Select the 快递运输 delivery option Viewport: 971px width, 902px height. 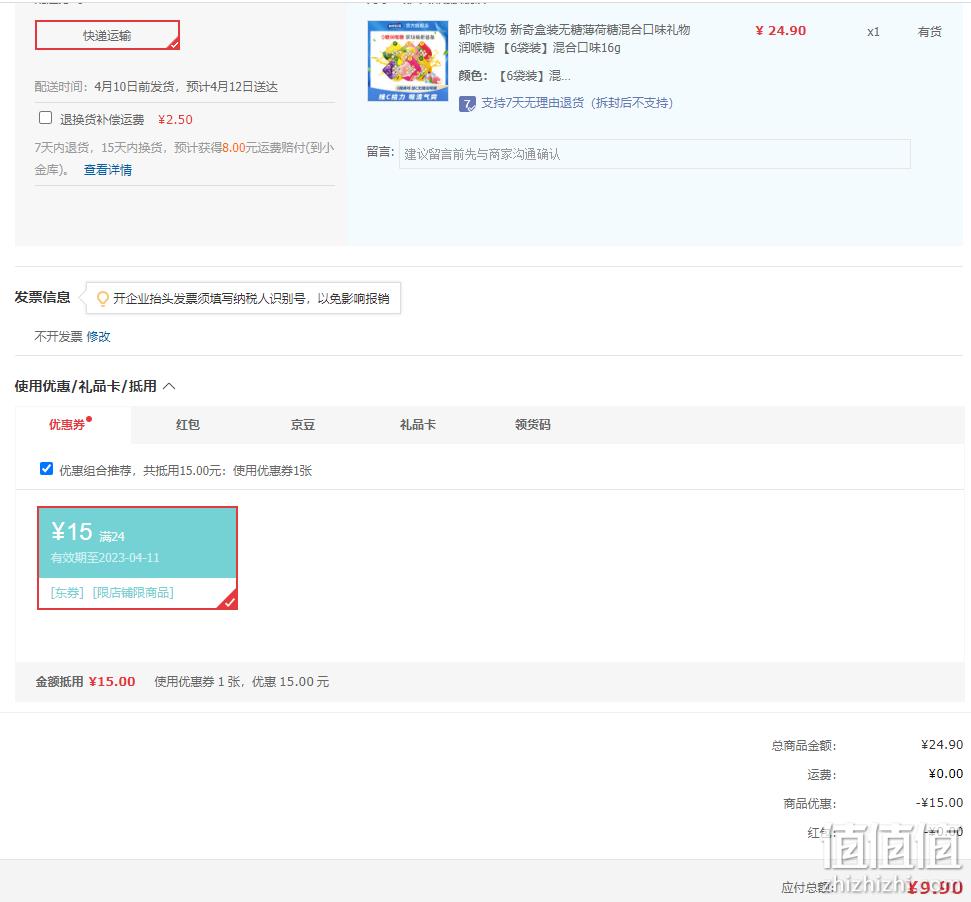107,35
